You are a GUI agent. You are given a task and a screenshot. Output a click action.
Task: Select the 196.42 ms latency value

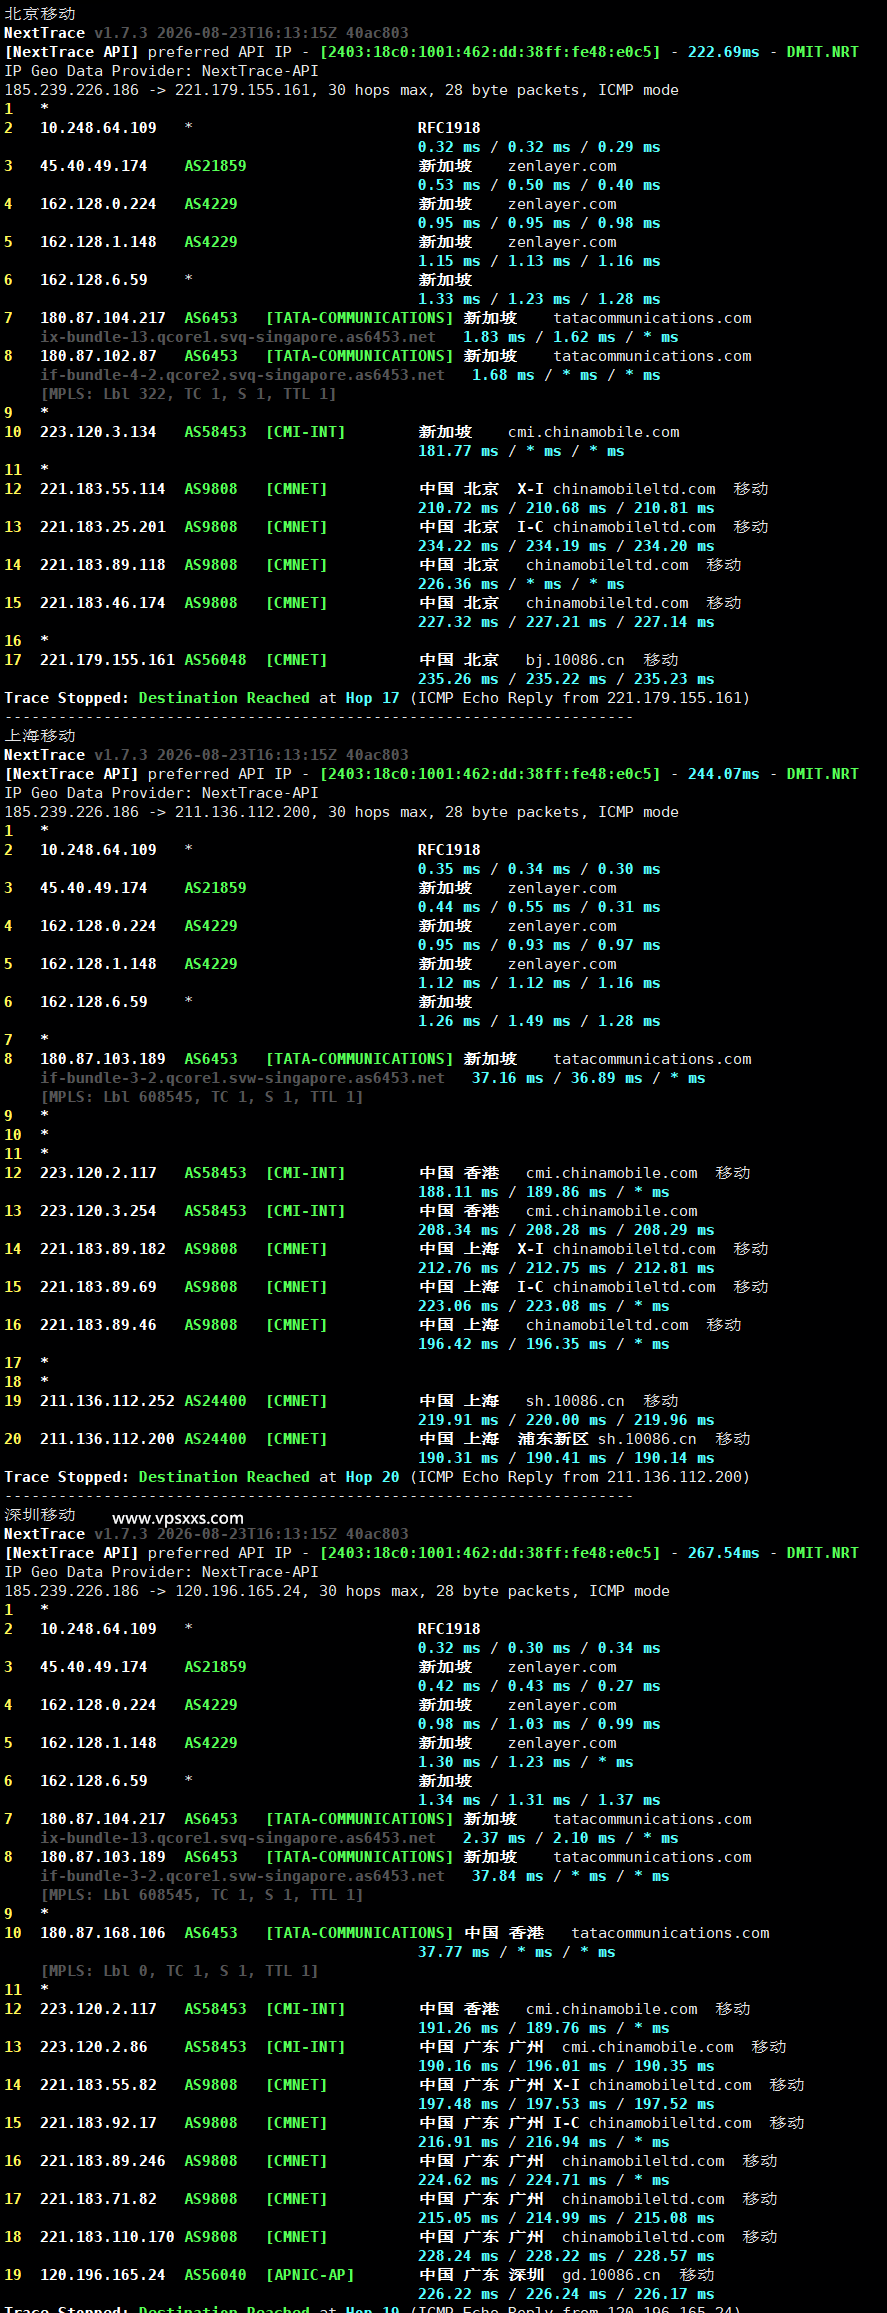(458, 1344)
